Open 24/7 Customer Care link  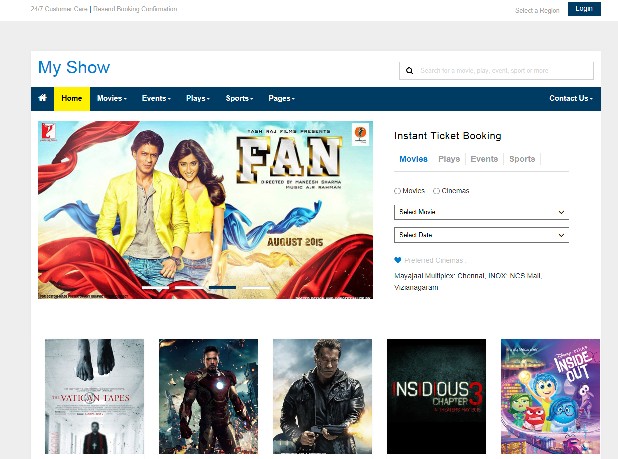click(x=59, y=9)
